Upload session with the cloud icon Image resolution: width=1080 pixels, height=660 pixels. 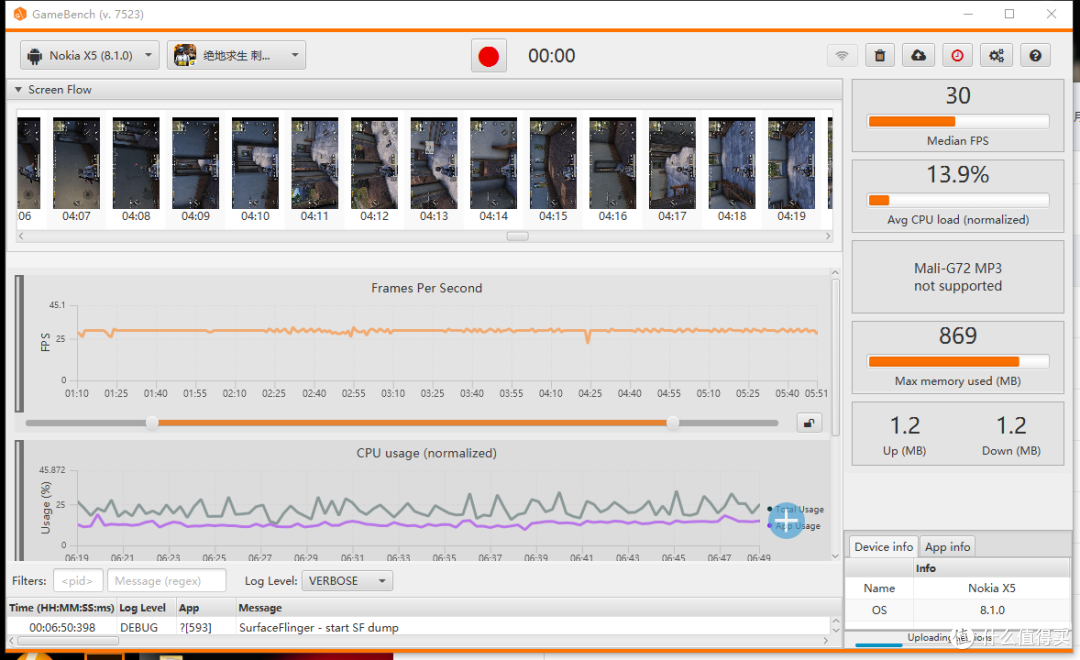(918, 56)
